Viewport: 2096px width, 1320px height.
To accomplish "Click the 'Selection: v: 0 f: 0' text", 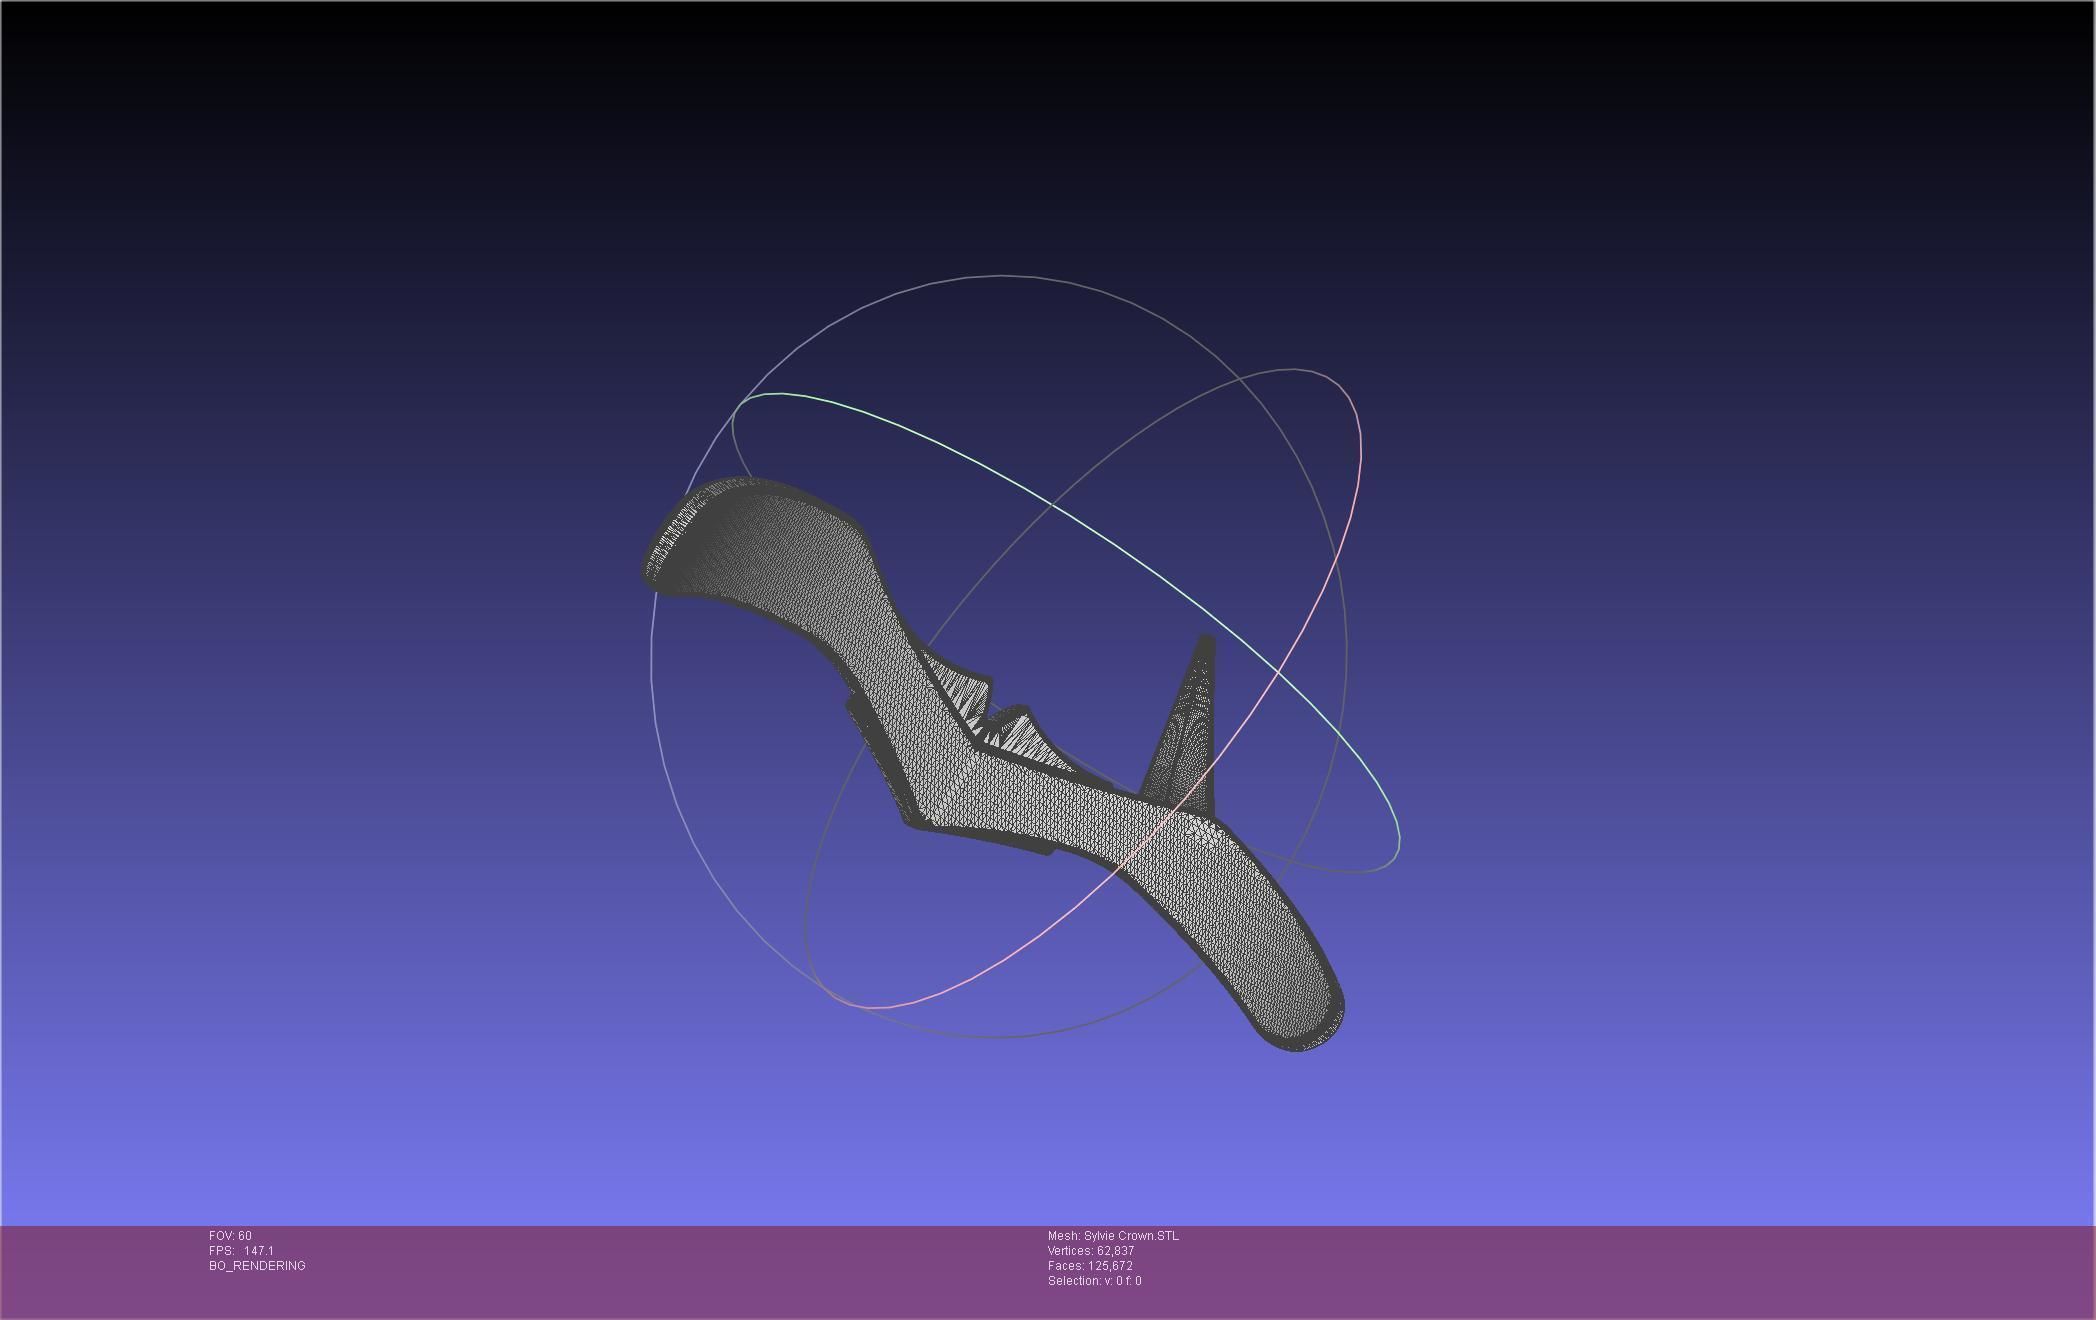I will (1094, 1281).
